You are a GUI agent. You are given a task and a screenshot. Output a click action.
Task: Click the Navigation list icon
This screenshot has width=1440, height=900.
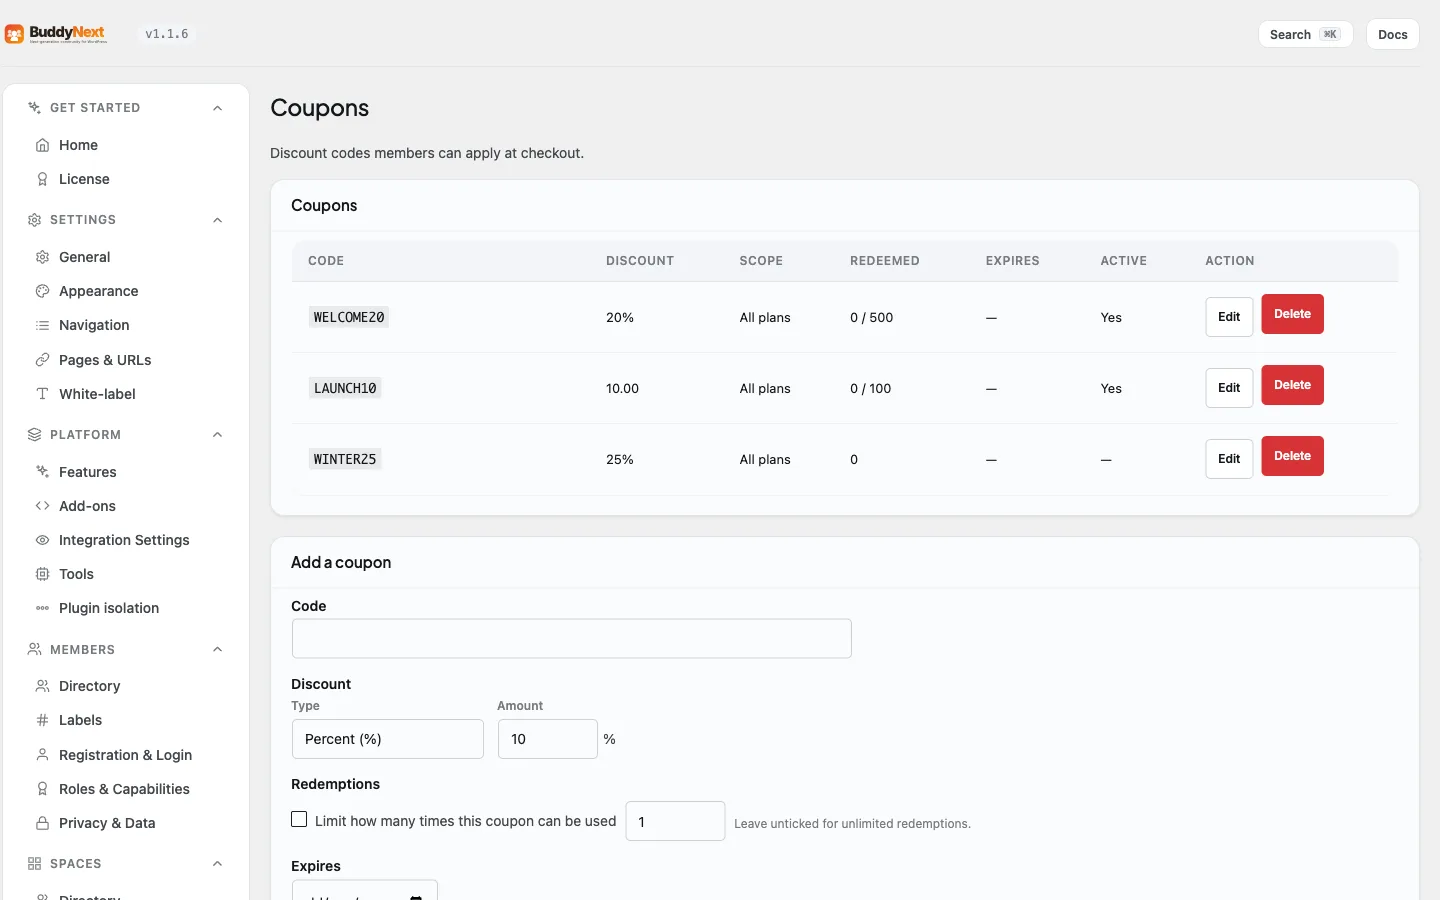42,325
